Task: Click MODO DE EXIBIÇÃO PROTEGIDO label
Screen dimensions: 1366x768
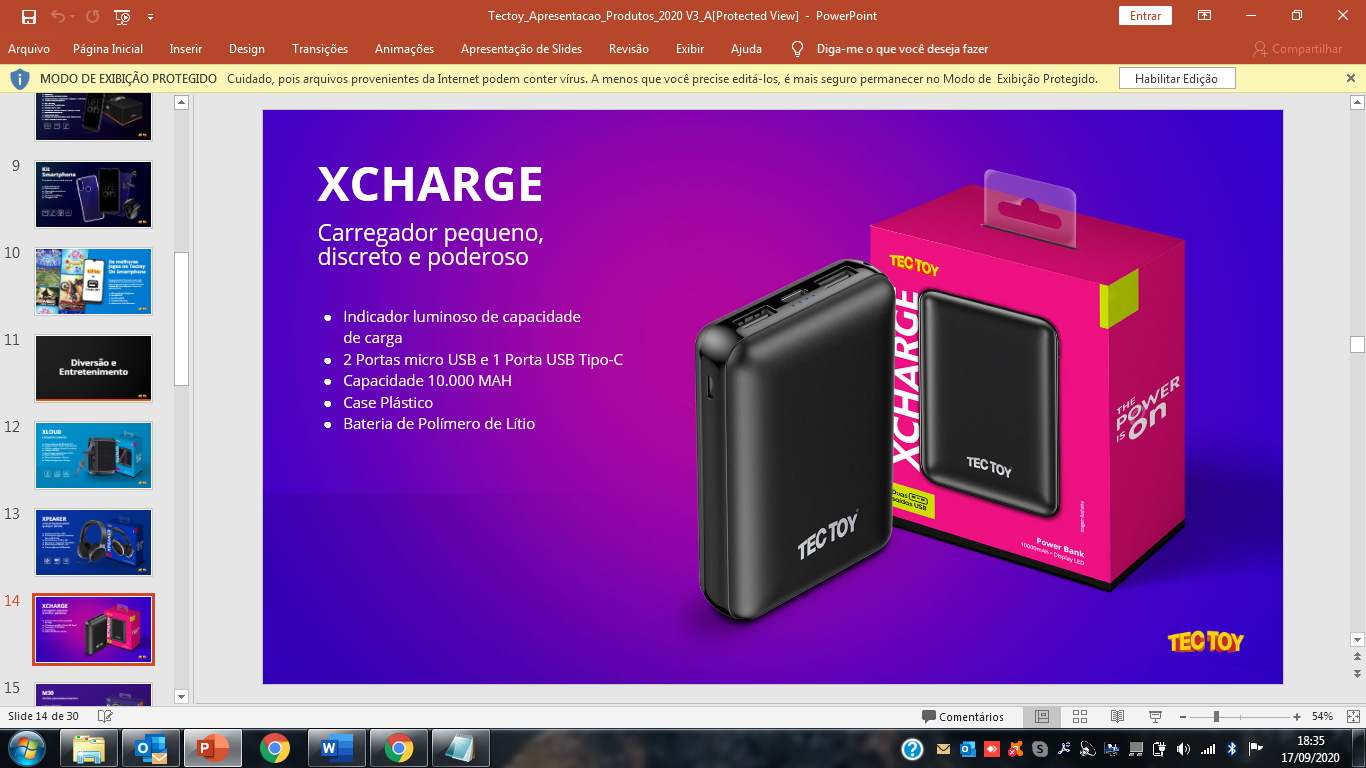Action: click(x=128, y=78)
